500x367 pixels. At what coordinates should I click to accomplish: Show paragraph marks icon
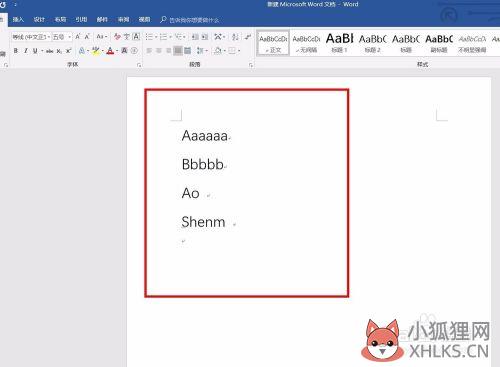click(x=248, y=37)
